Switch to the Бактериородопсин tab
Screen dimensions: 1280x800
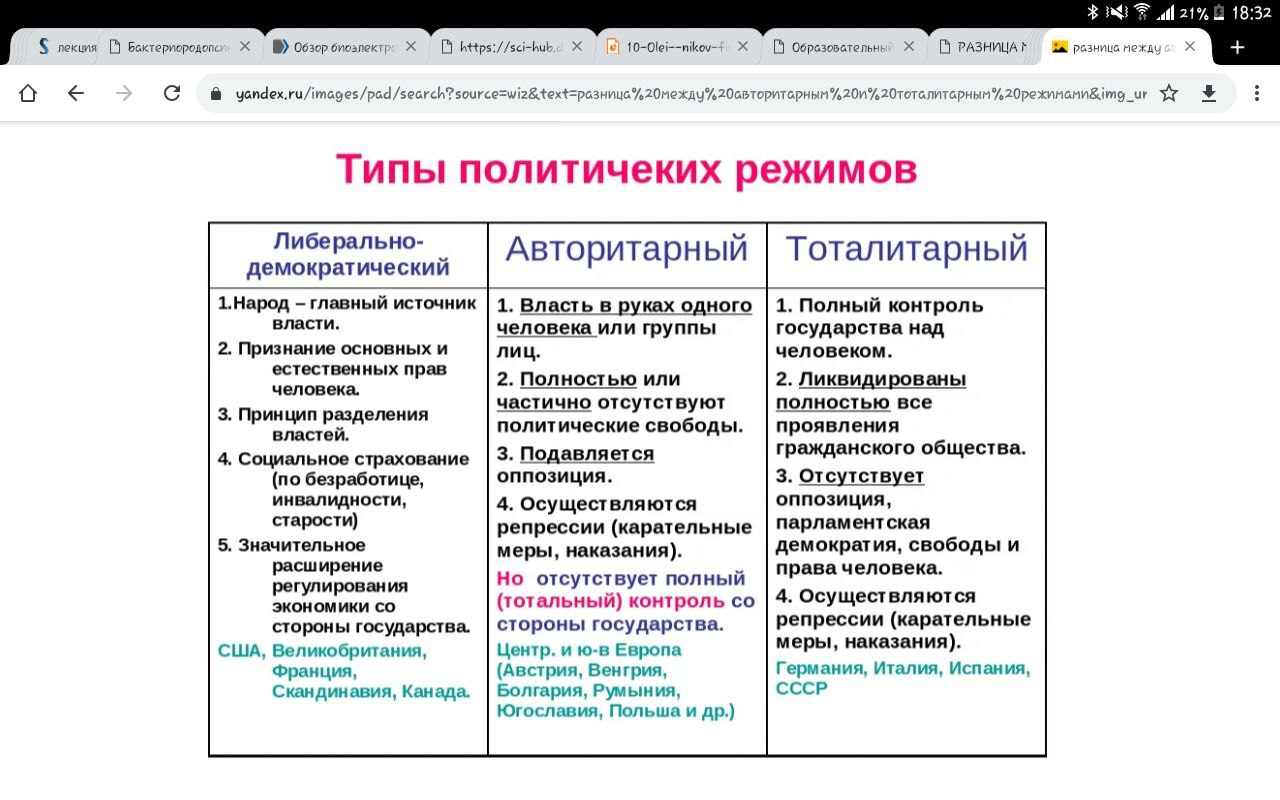[168, 47]
